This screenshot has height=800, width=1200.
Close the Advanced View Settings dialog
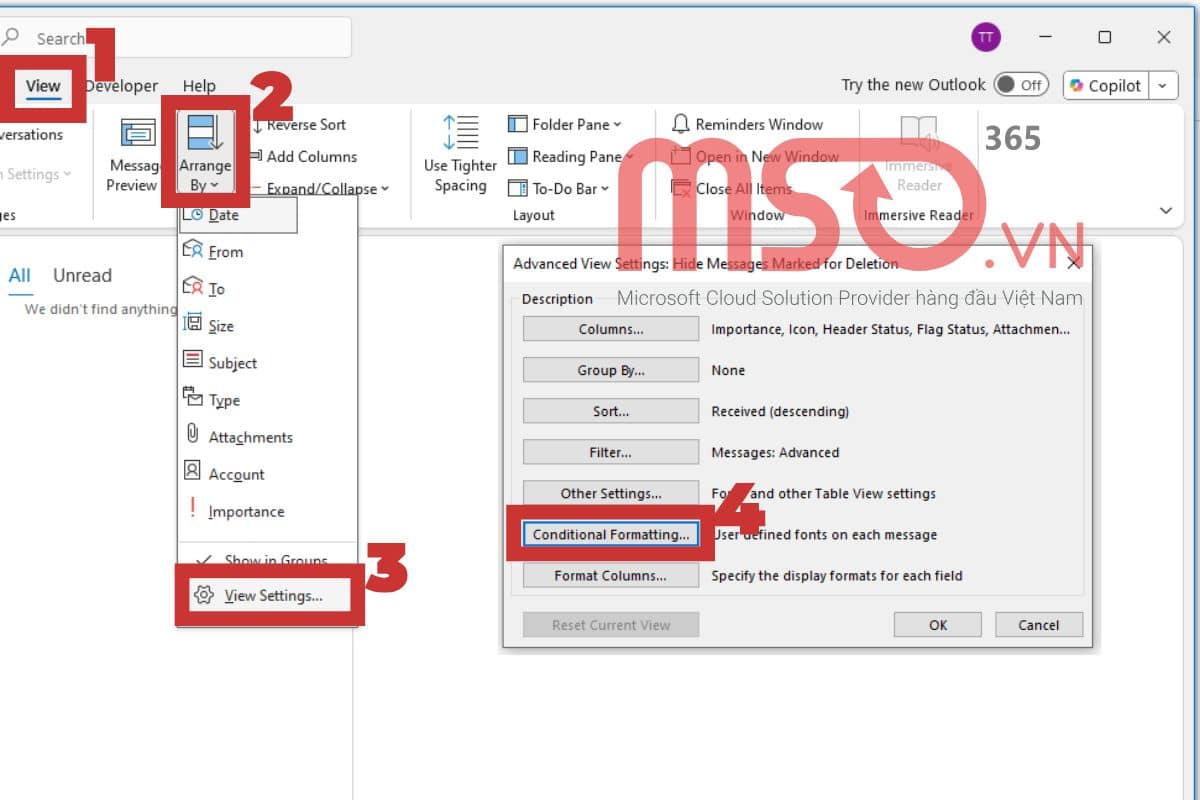[1073, 263]
